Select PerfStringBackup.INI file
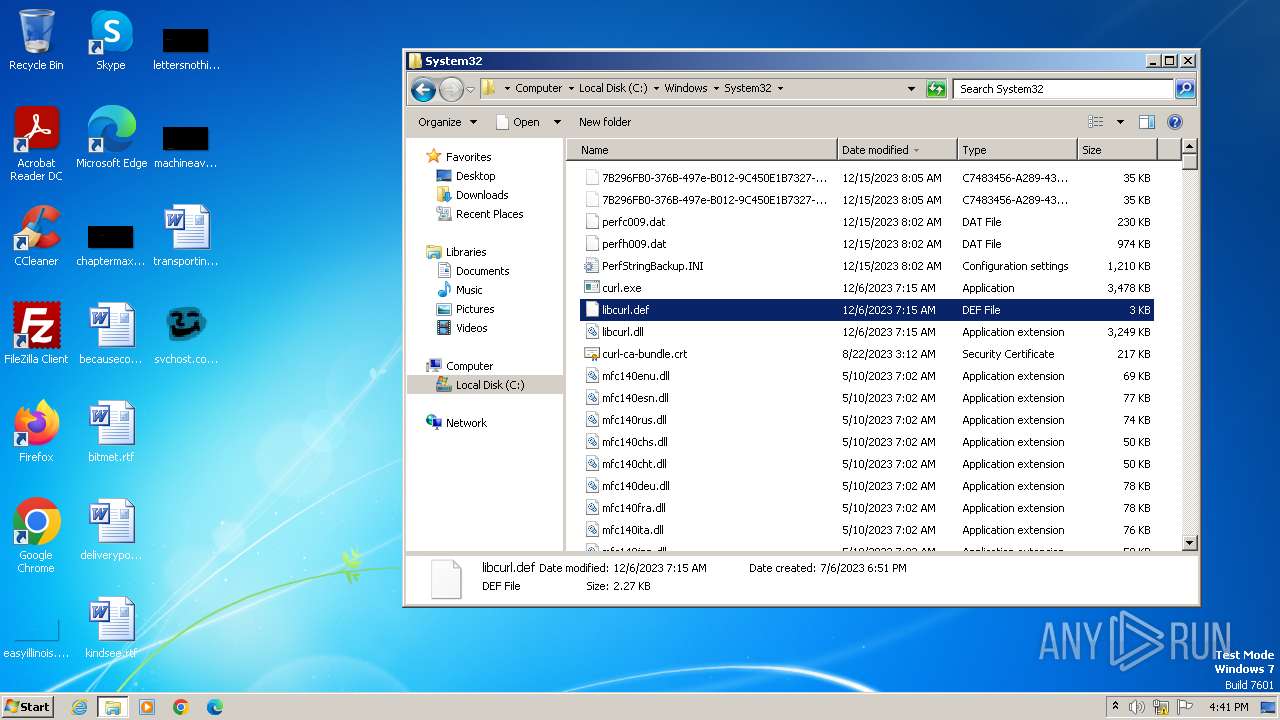Viewport: 1280px width, 720px height. (x=652, y=266)
